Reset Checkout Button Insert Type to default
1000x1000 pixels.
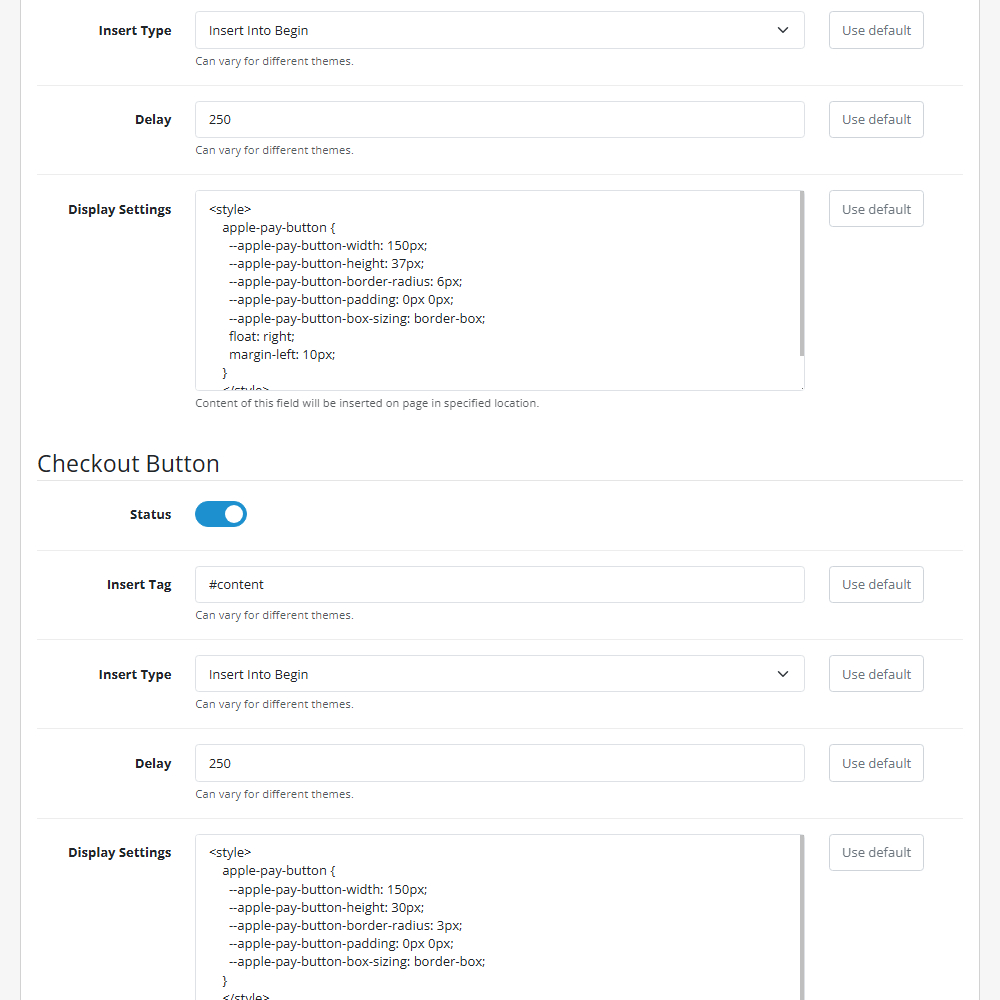click(x=876, y=674)
